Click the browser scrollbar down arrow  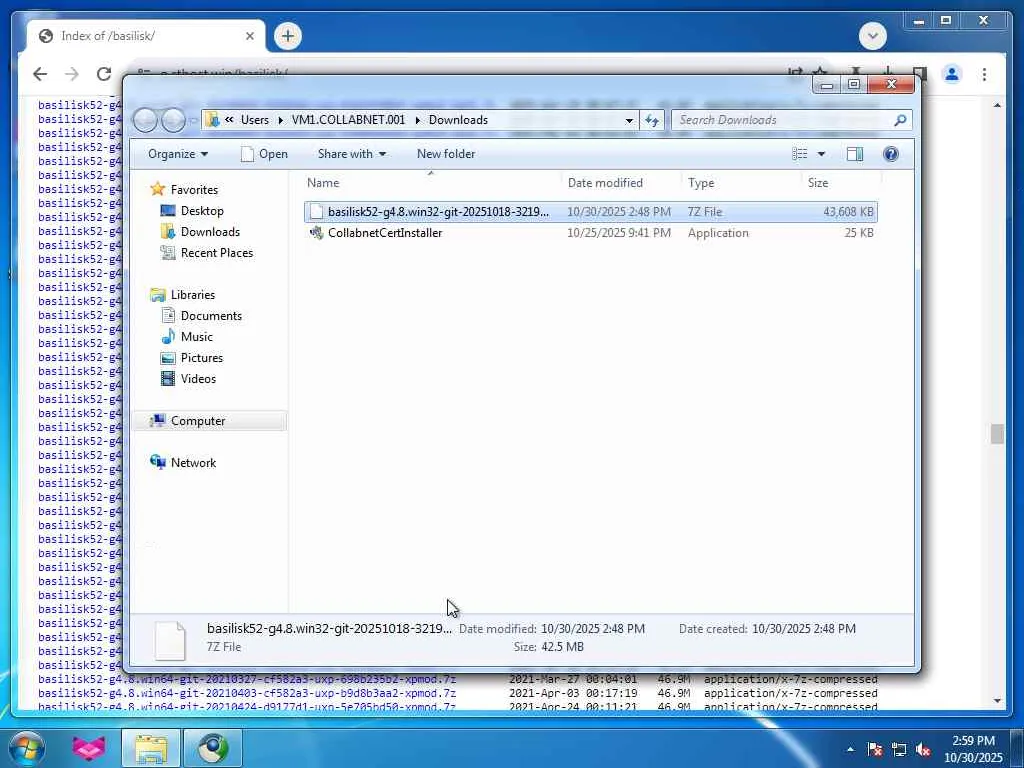coord(997,700)
